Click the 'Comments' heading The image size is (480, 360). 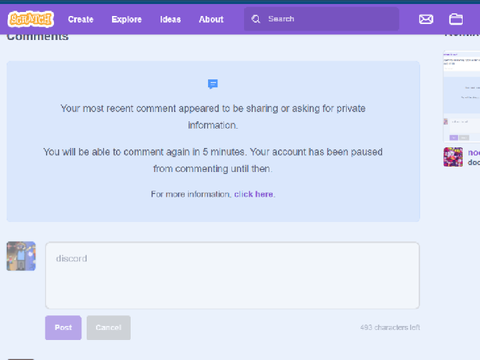38,37
